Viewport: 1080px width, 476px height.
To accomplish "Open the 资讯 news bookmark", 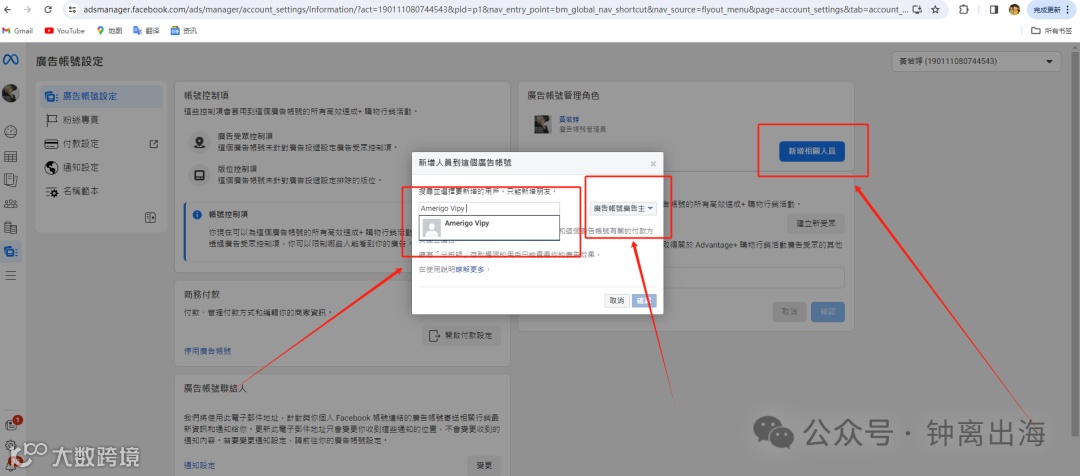I will (184, 31).
